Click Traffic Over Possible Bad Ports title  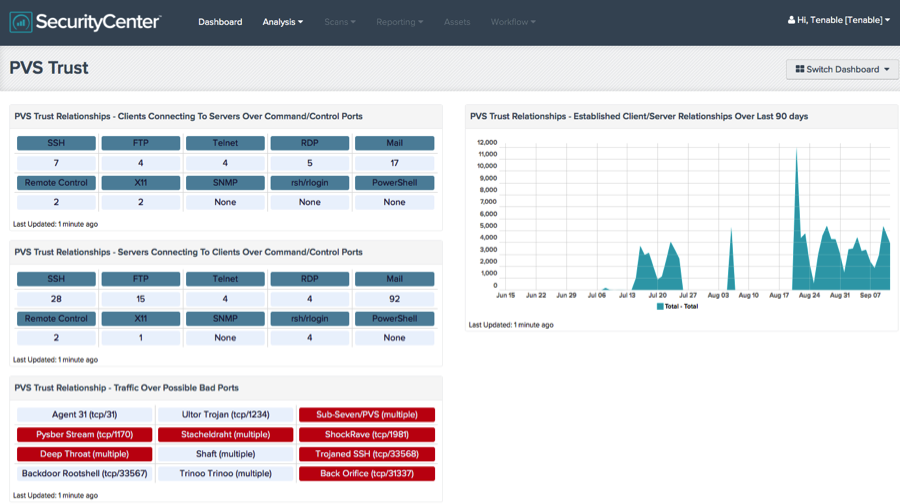tap(126, 388)
